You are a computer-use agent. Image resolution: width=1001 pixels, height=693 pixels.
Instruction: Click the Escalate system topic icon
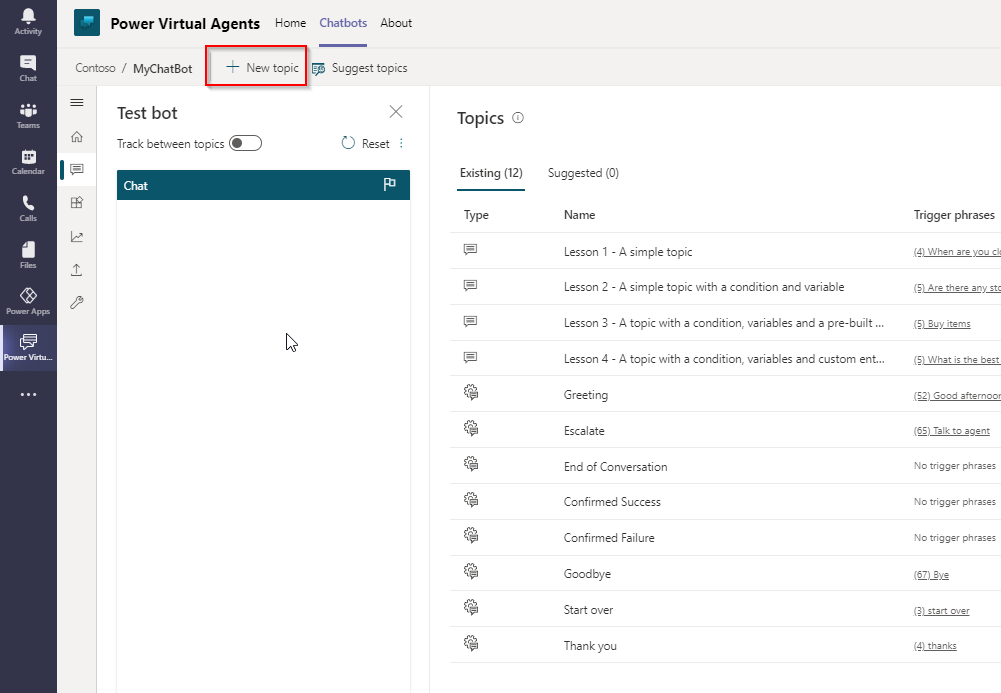point(471,428)
